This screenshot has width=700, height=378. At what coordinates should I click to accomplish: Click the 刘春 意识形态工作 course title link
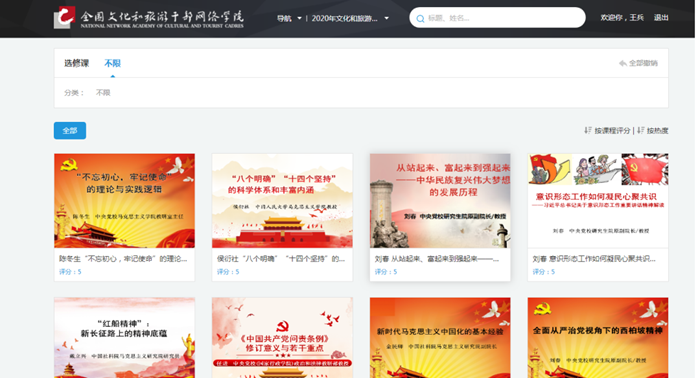pyautogui.click(x=594, y=259)
